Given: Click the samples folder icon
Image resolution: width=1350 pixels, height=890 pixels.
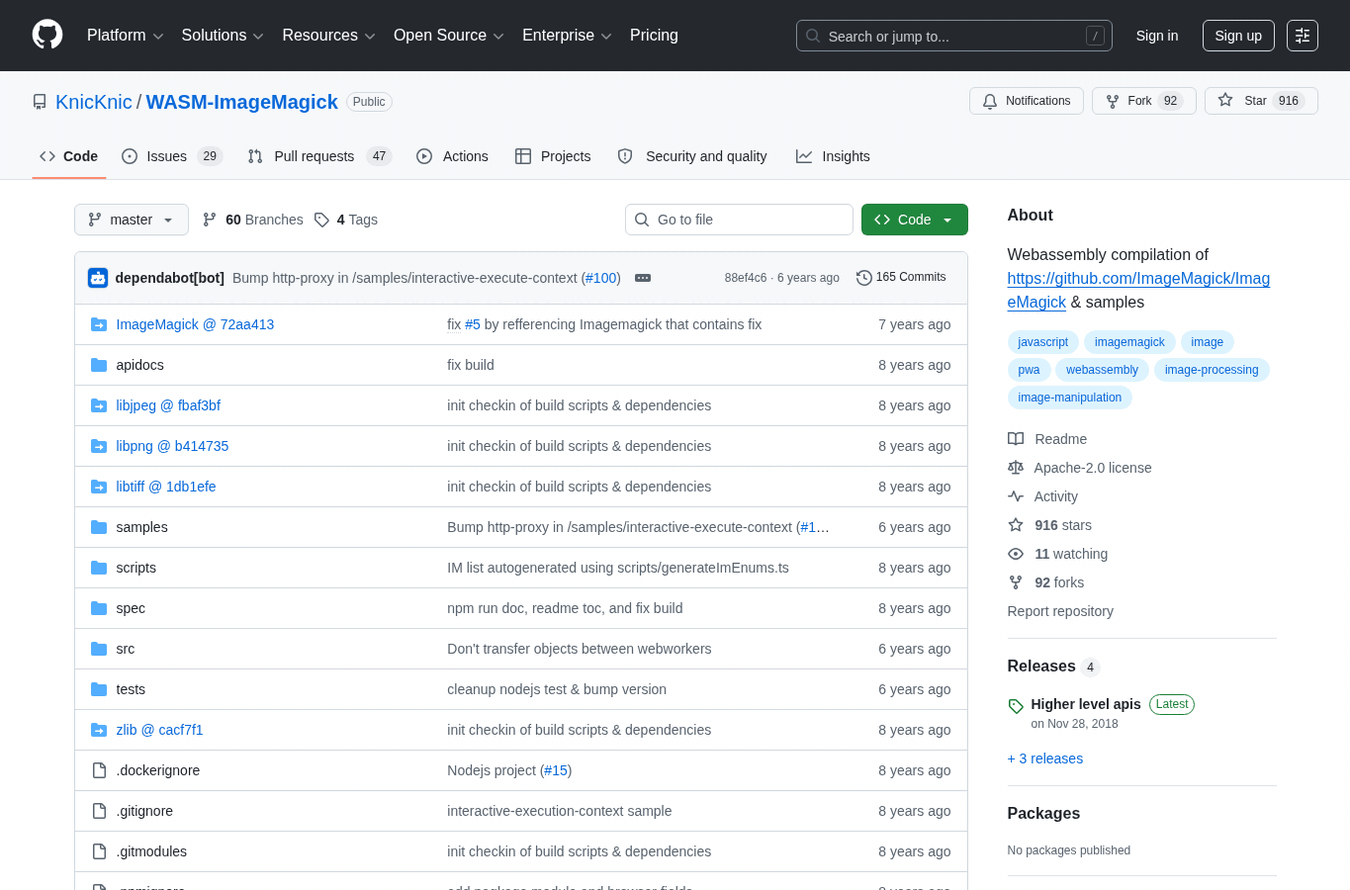Looking at the screenshot, I should 99,527.
